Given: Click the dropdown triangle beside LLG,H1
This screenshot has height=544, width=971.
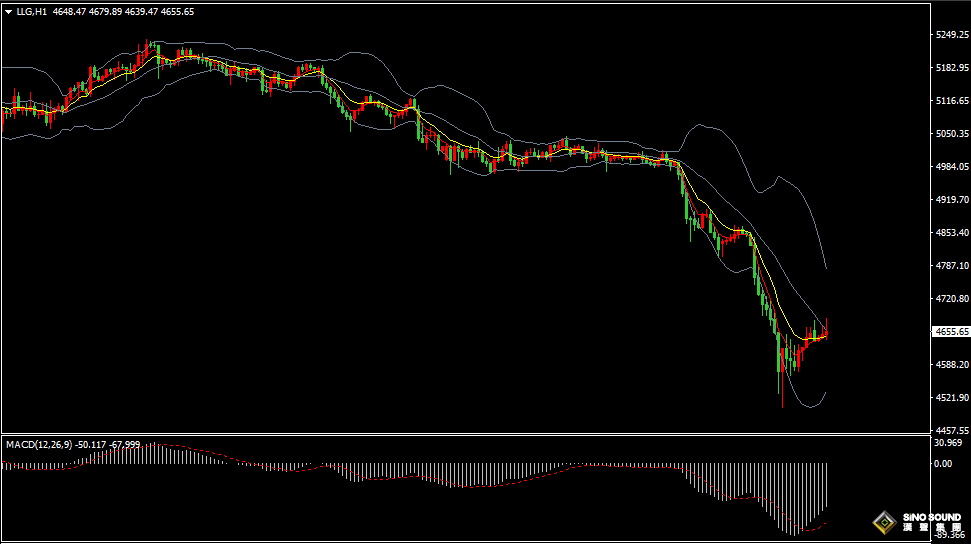Looking at the screenshot, I should 9,12.
